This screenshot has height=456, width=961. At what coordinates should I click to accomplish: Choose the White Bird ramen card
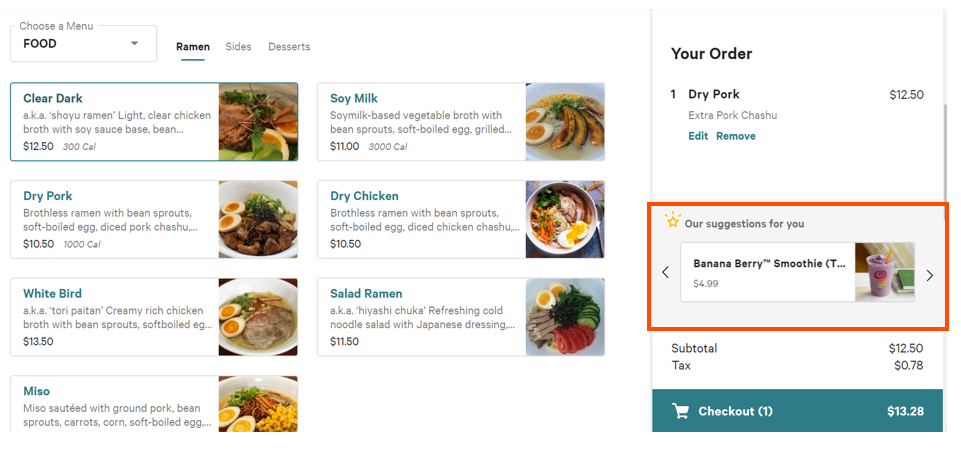[115, 317]
